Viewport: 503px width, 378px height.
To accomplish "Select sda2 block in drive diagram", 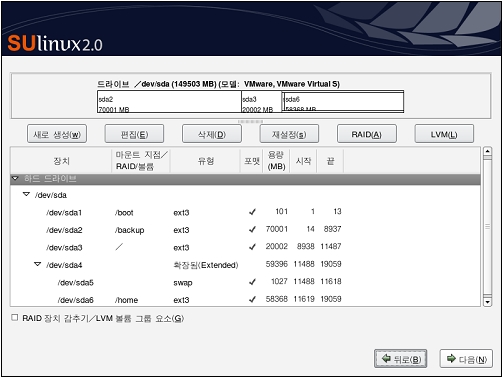I will pos(169,102).
